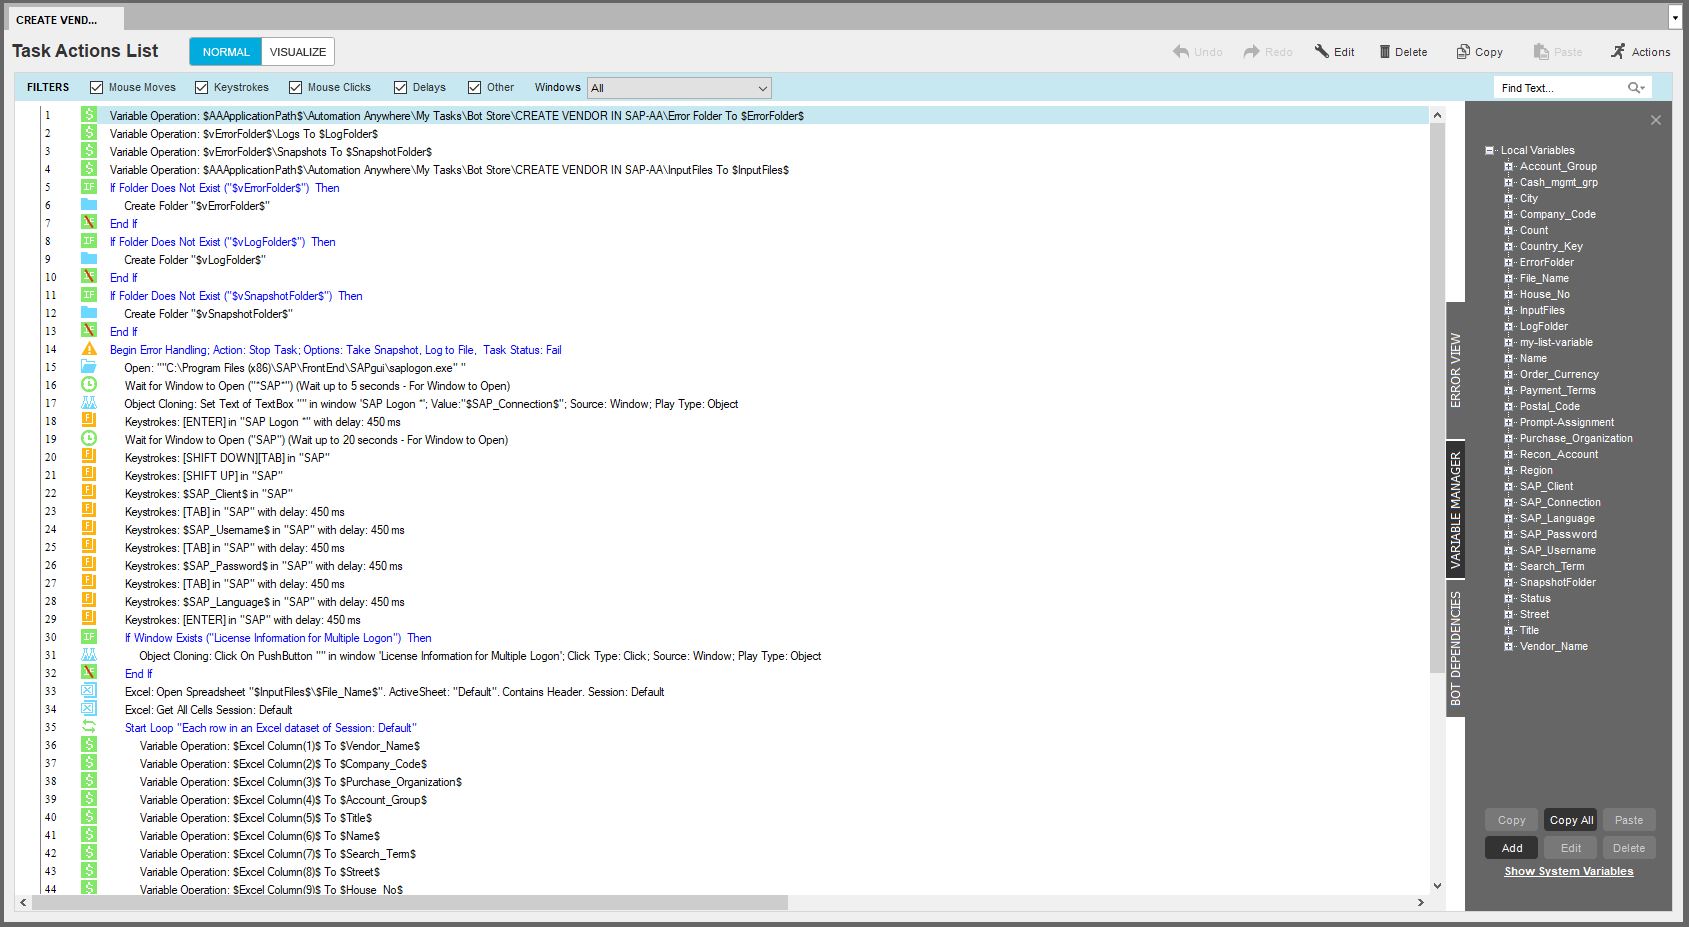This screenshot has width=1689, height=927.
Task: Close the variable manager panel with X
Action: (x=1656, y=120)
